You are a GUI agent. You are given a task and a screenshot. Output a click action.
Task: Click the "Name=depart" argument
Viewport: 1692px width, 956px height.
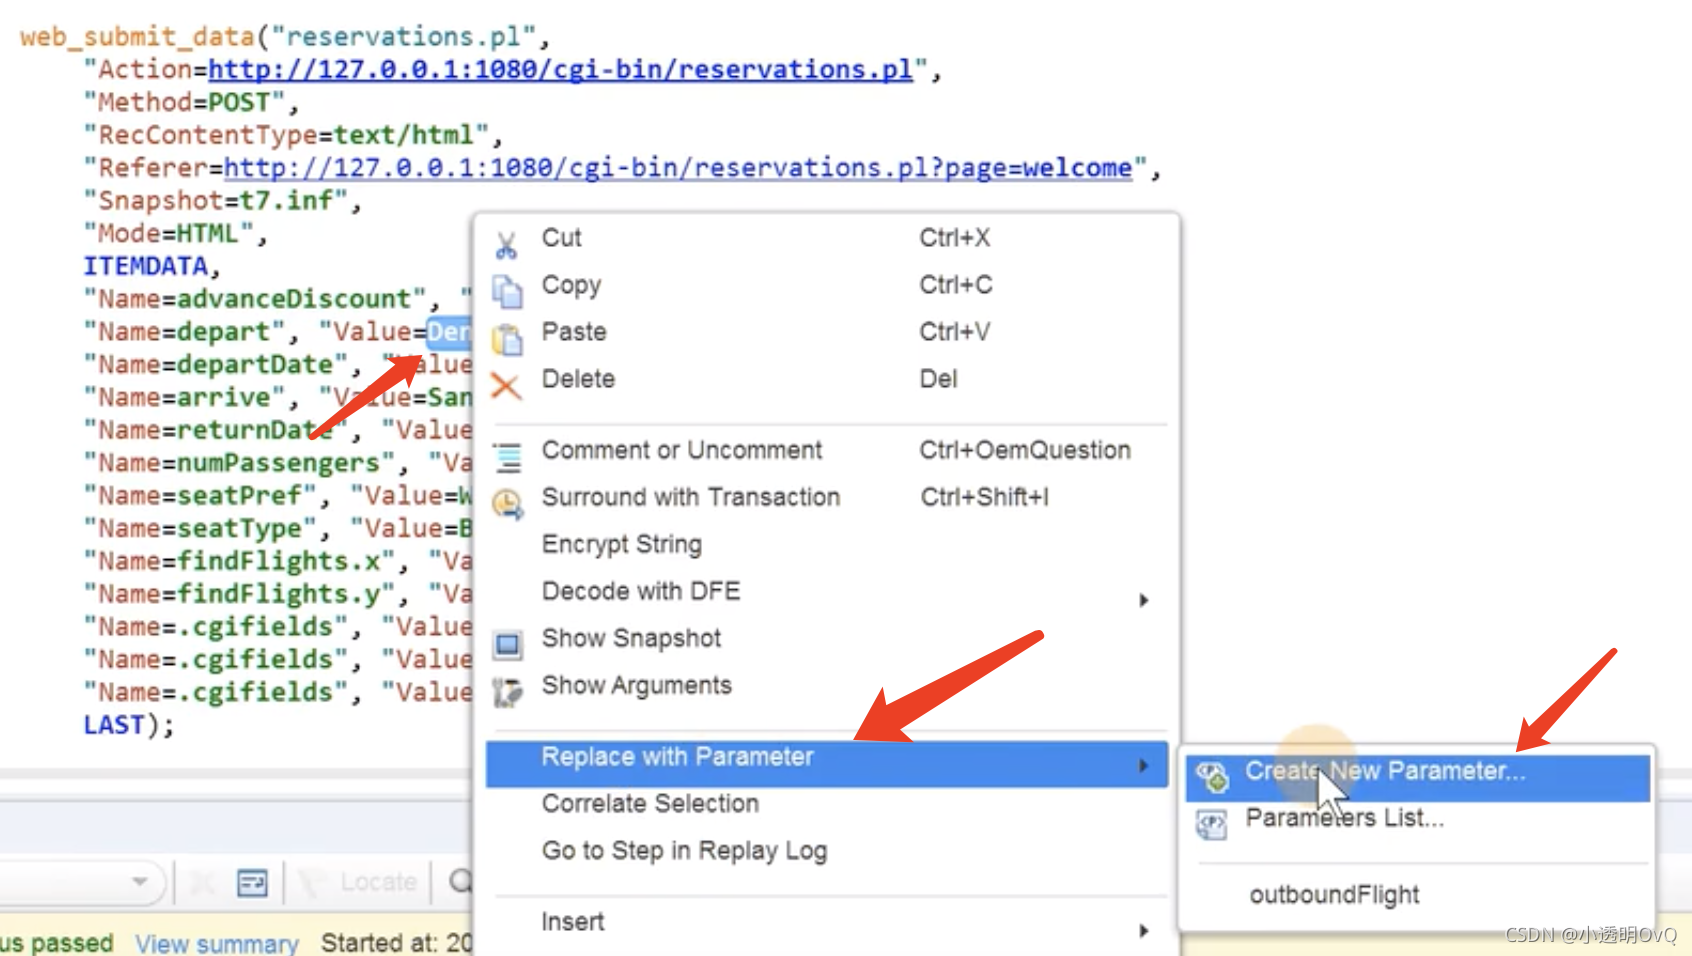pos(184,332)
